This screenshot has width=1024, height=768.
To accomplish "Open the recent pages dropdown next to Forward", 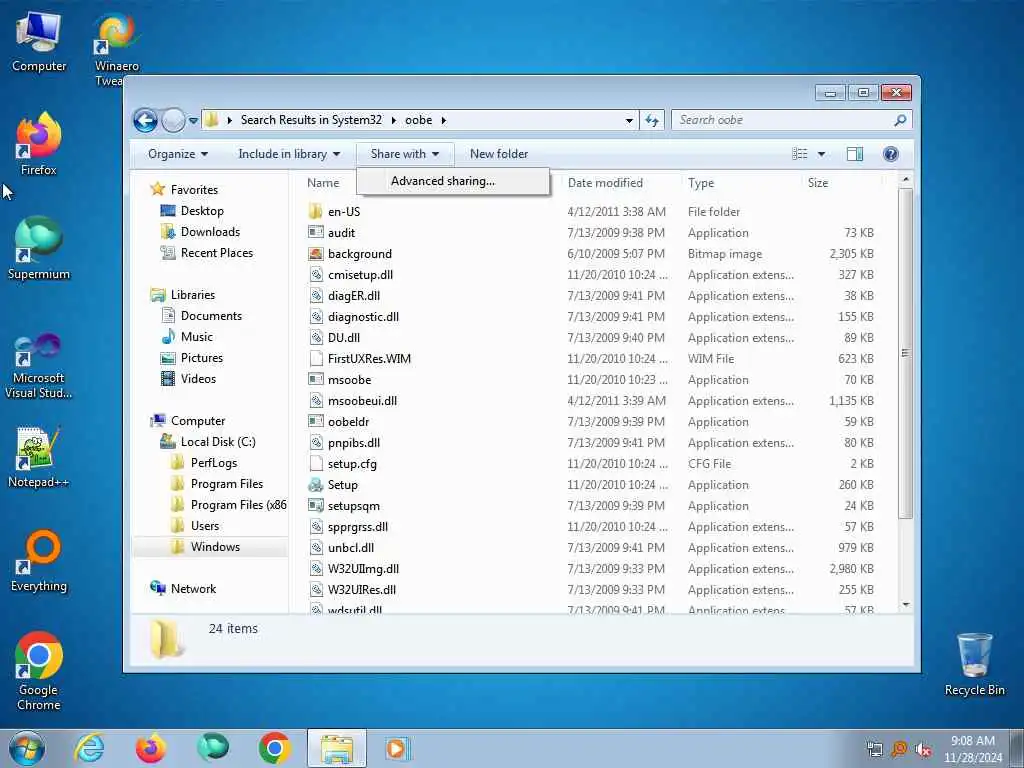I will coord(193,120).
